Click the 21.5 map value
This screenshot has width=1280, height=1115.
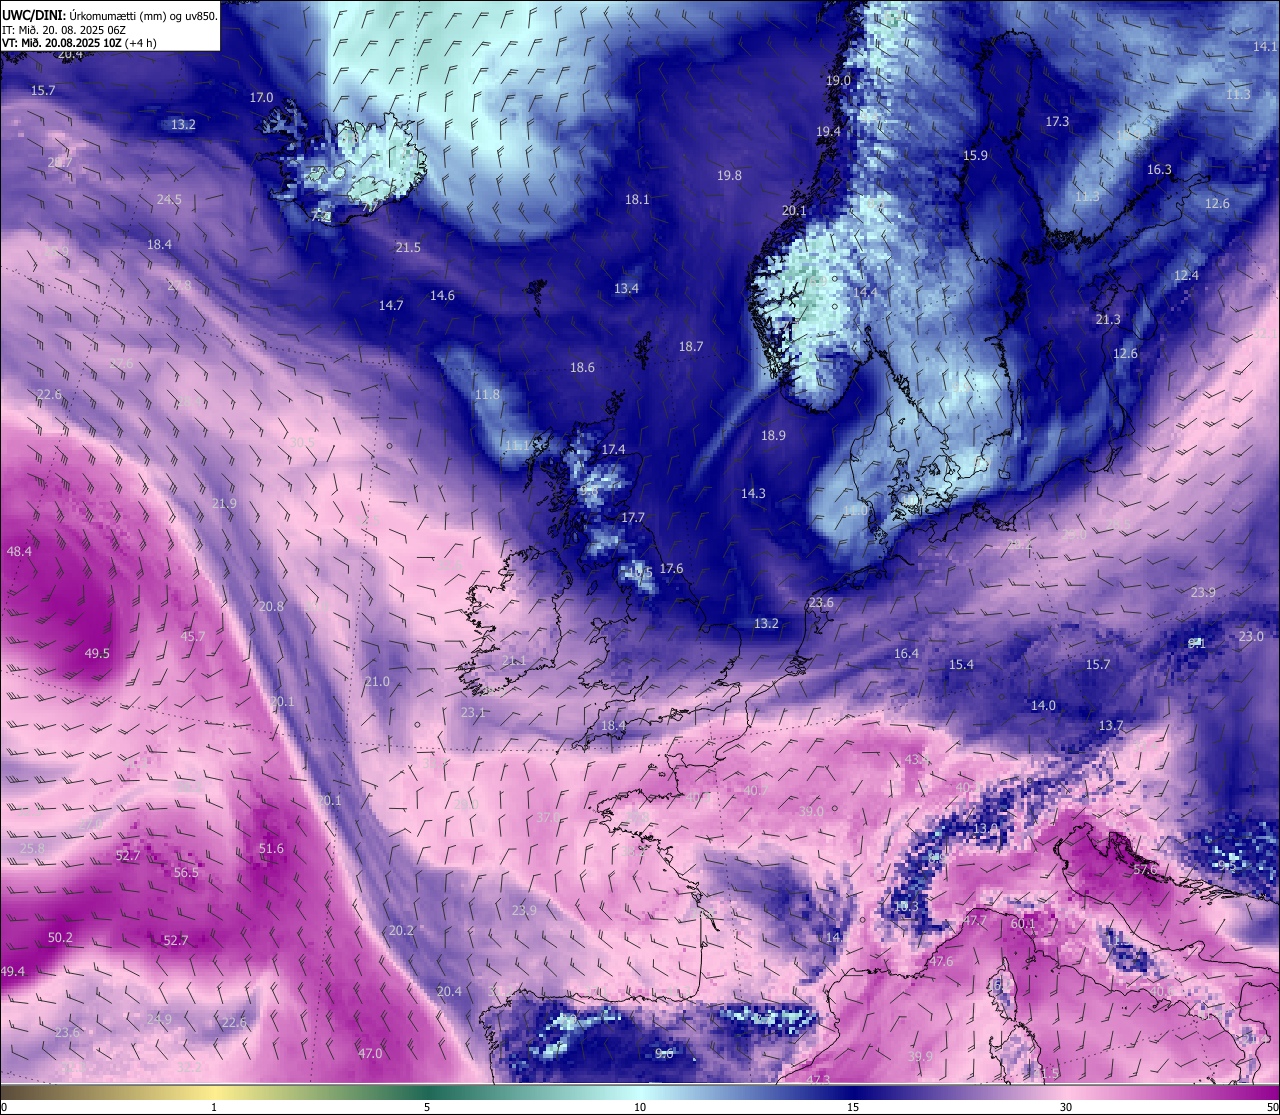408,248
